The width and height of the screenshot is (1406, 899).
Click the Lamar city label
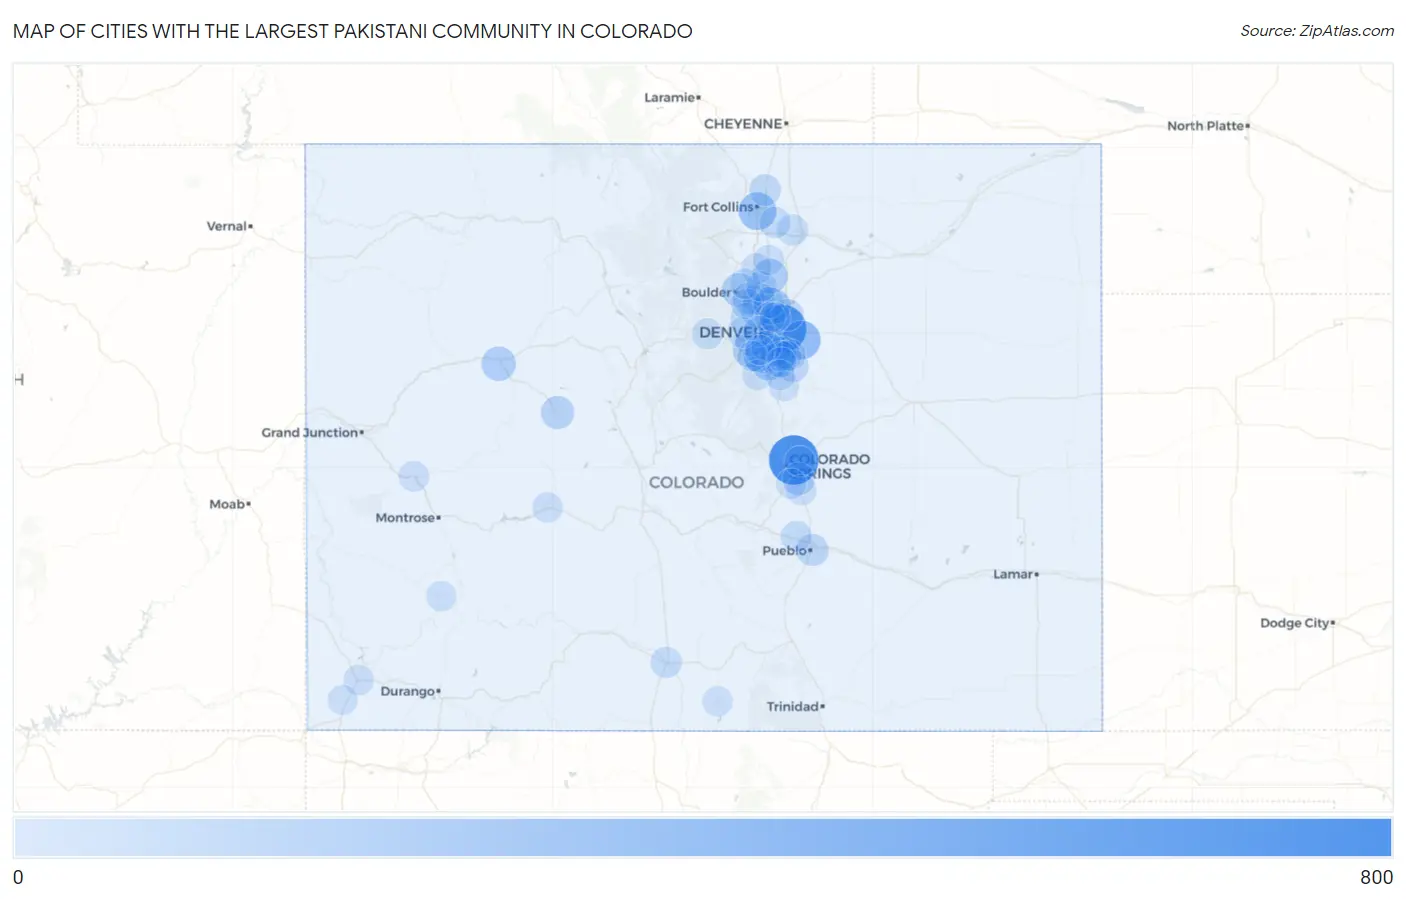1013,574
